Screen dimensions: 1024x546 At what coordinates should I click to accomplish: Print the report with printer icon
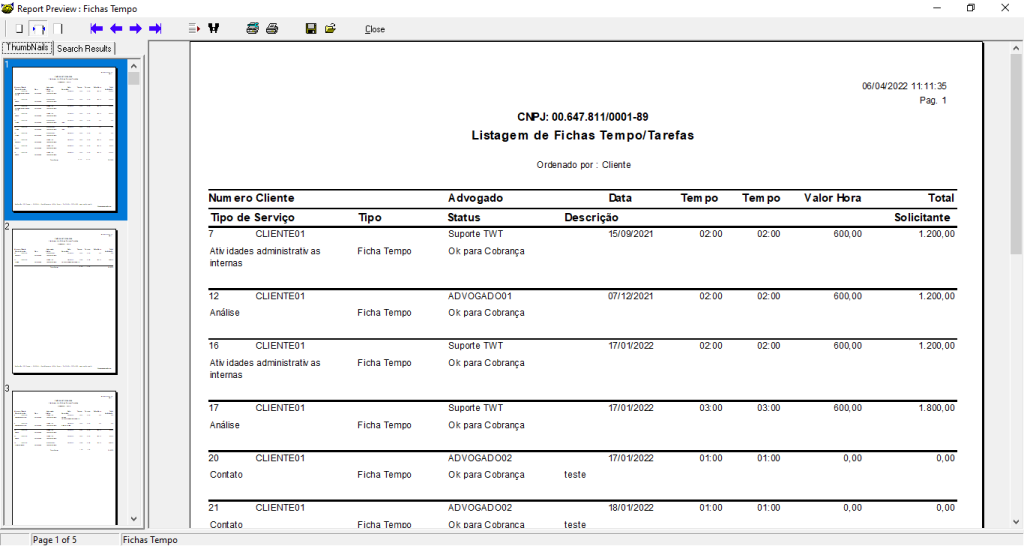pos(272,29)
